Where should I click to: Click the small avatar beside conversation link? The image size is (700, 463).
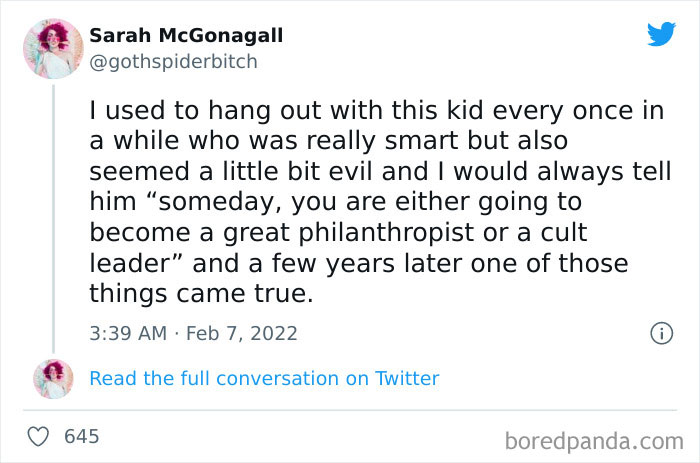click(x=53, y=379)
